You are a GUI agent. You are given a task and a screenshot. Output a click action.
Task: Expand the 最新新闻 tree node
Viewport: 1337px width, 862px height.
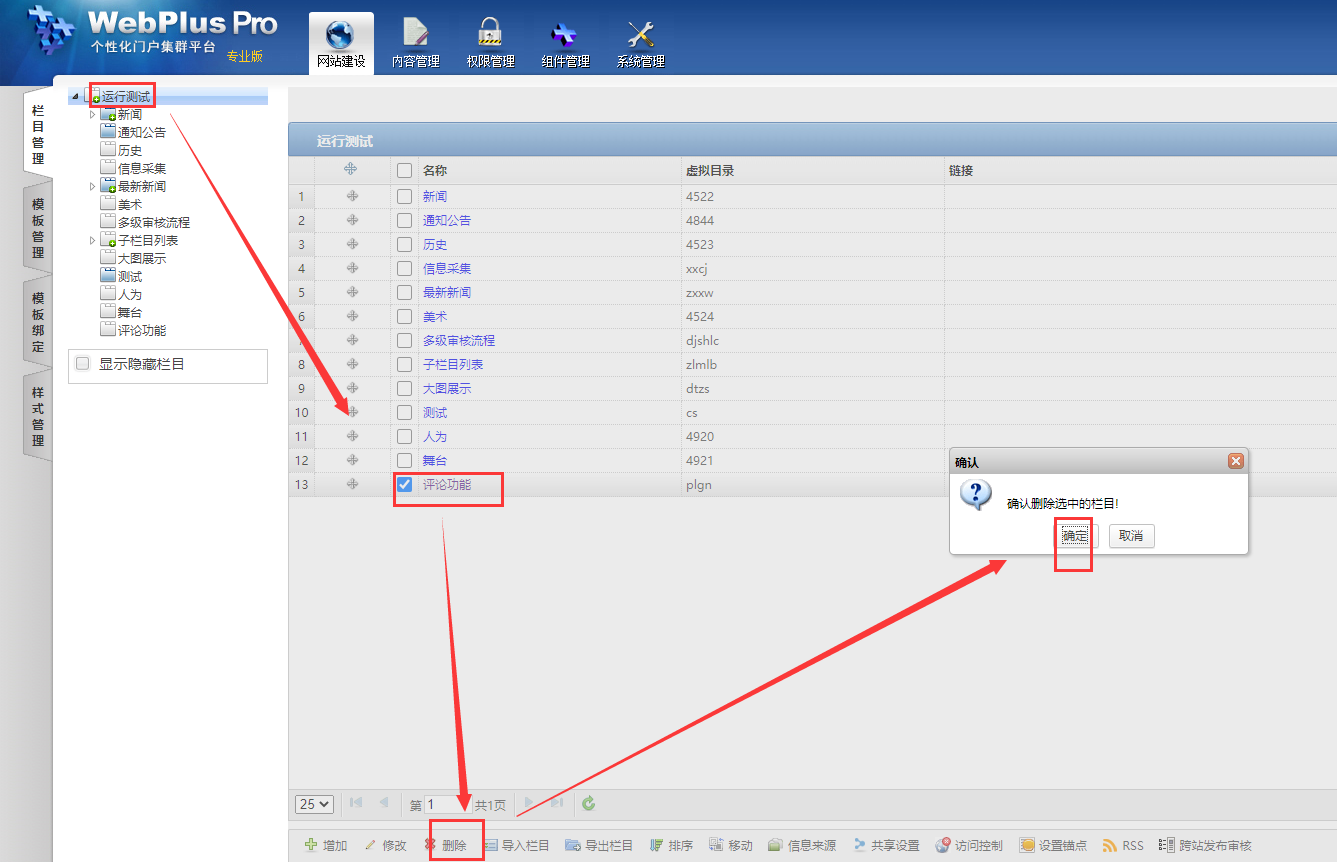93,187
